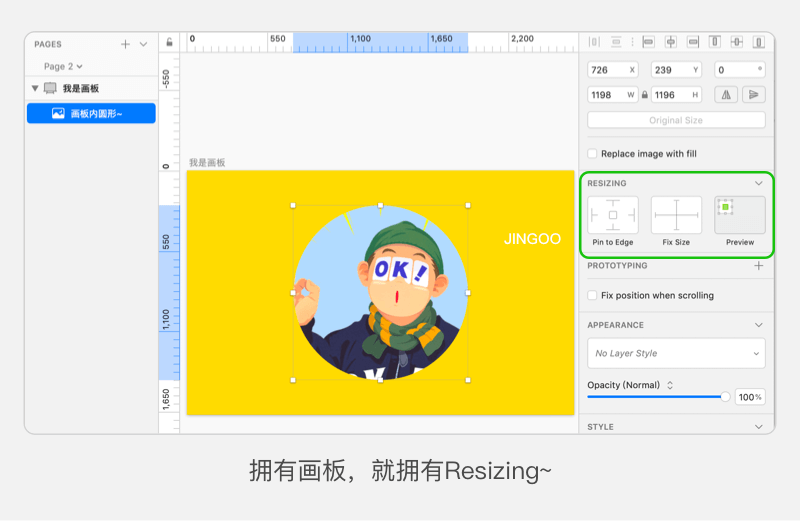
Task: Enable Fix position when scrolling
Action: pos(592,295)
